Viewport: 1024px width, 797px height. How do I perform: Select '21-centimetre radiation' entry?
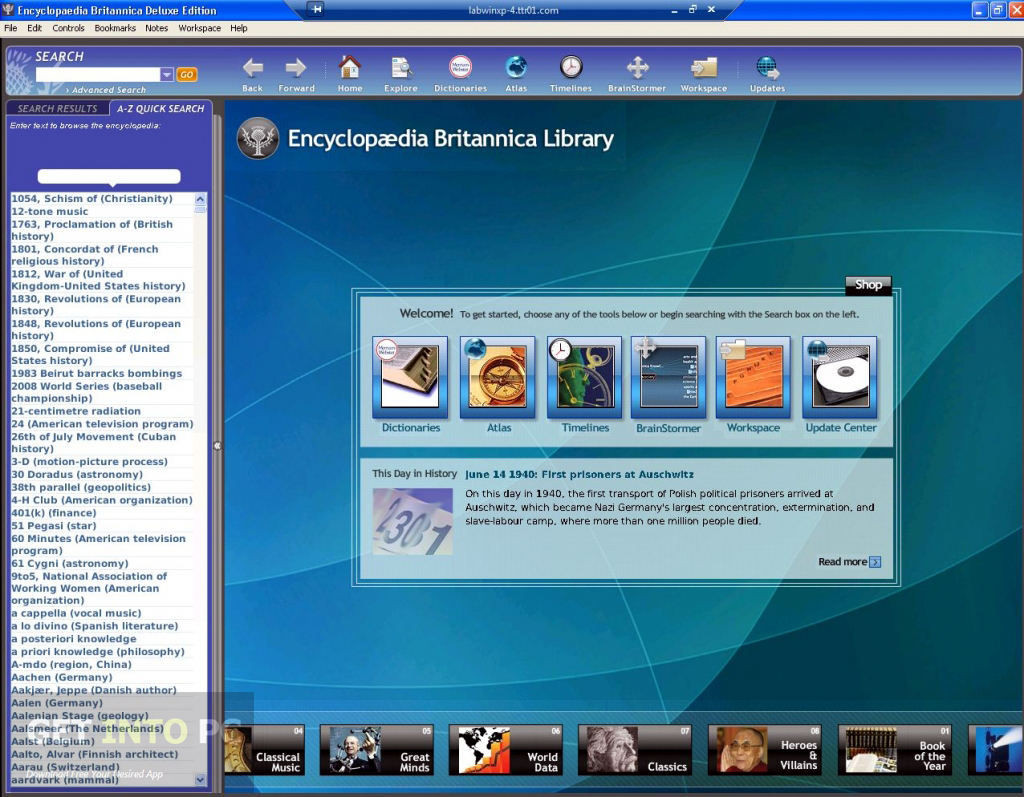pyautogui.click(x=76, y=411)
